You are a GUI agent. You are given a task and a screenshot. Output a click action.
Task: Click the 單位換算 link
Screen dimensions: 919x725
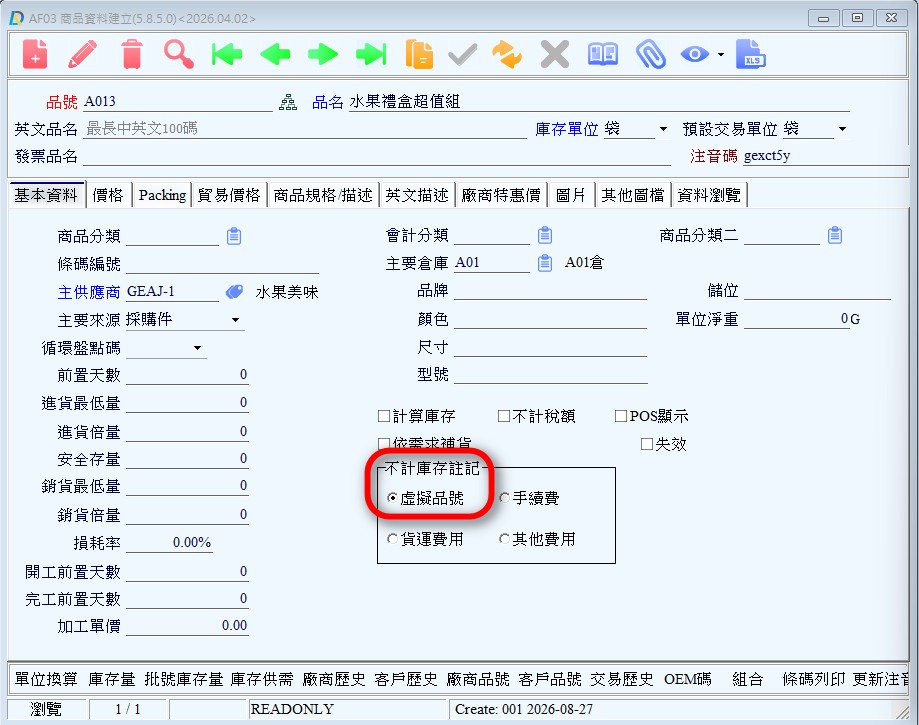[46, 679]
